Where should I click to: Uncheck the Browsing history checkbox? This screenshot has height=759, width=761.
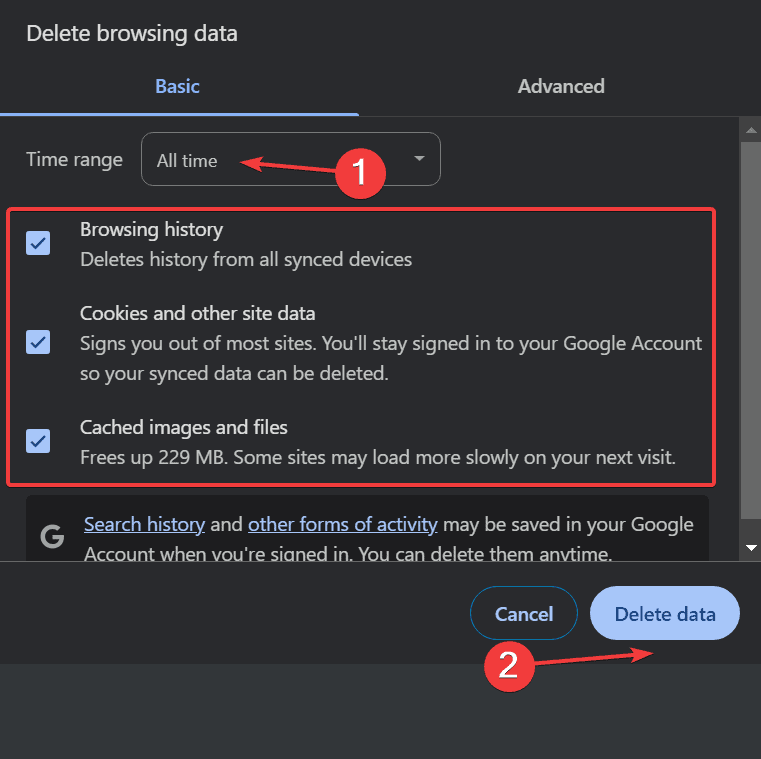tap(38, 243)
